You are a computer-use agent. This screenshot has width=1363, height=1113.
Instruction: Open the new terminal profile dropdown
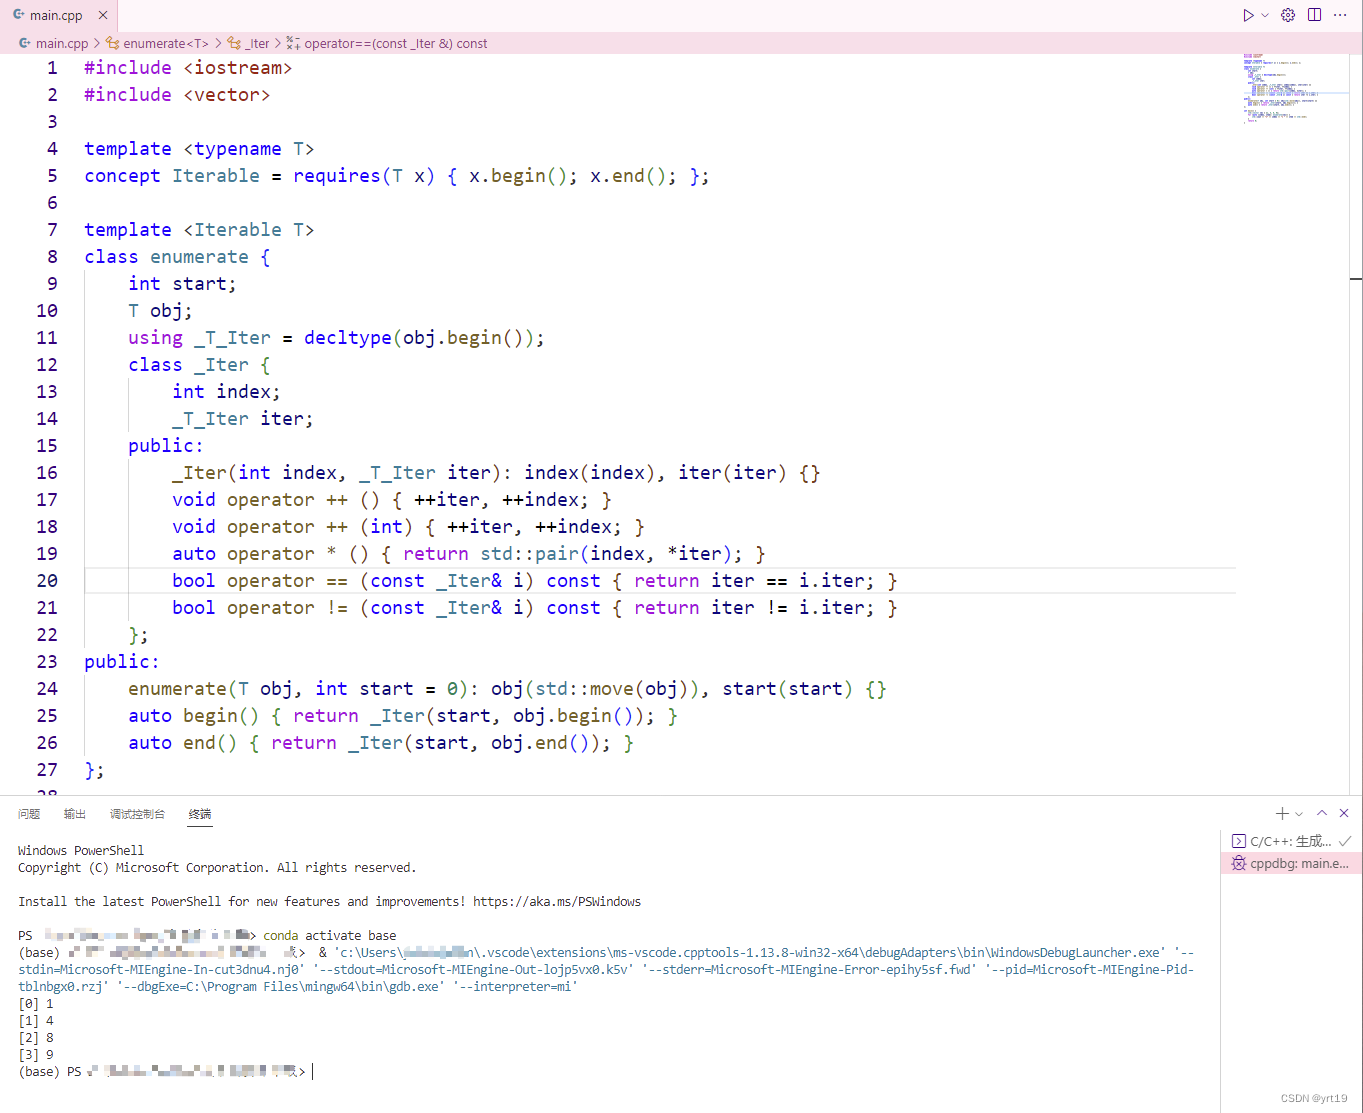coord(1299,814)
